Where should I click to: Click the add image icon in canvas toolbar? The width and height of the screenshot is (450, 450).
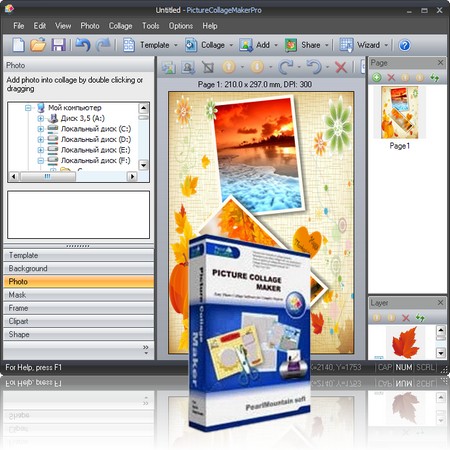[169, 67]
